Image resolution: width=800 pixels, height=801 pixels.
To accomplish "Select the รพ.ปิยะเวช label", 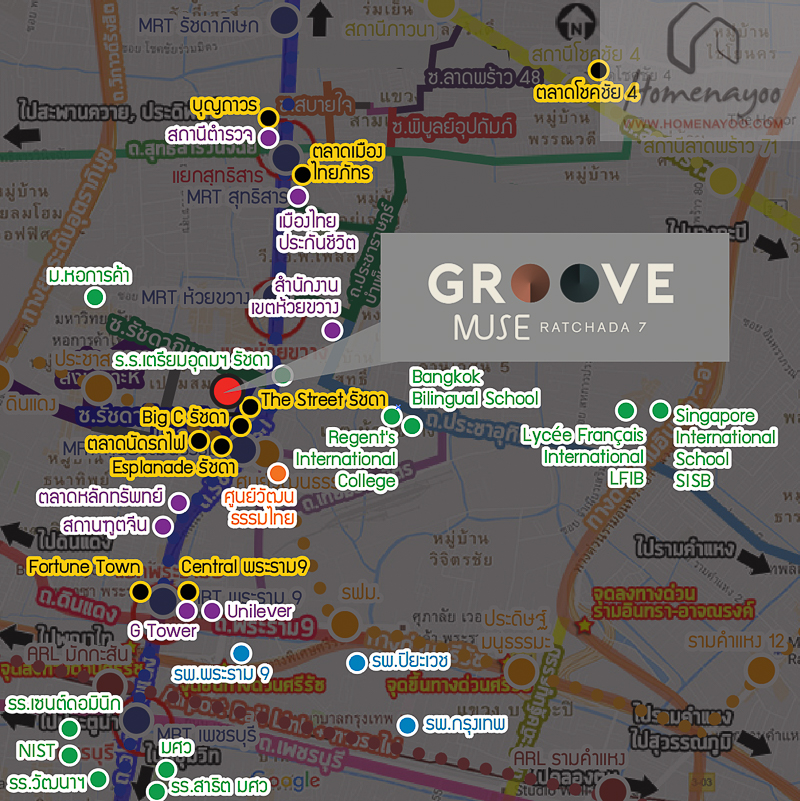I will click(x=410, y=661).
